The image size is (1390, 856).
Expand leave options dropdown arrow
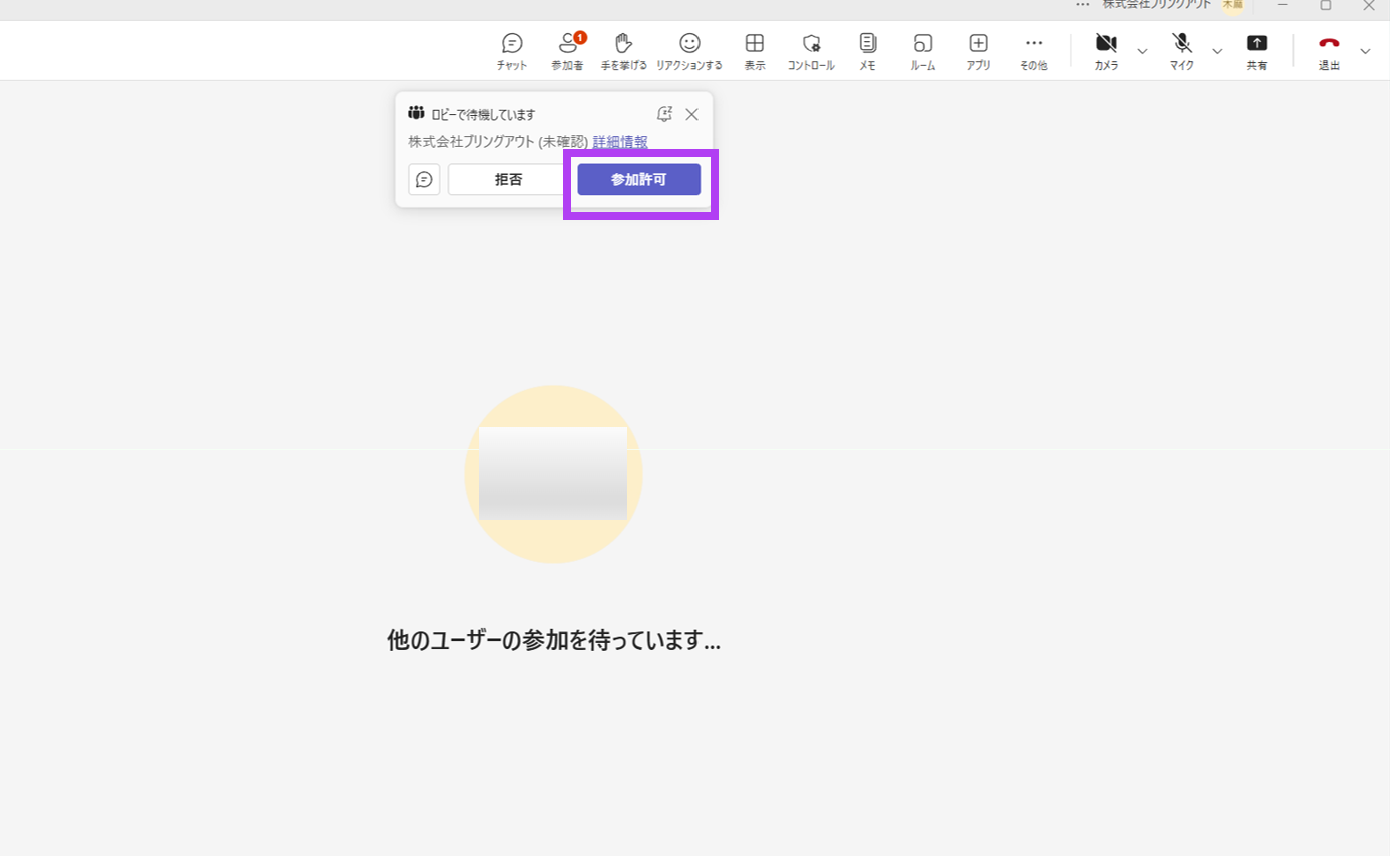point(1365,51)
